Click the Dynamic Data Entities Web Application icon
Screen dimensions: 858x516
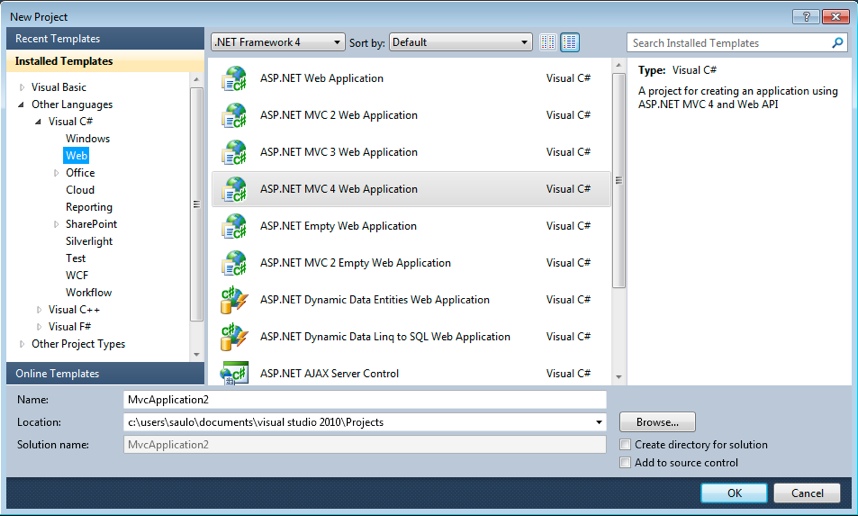coord(234,300)
